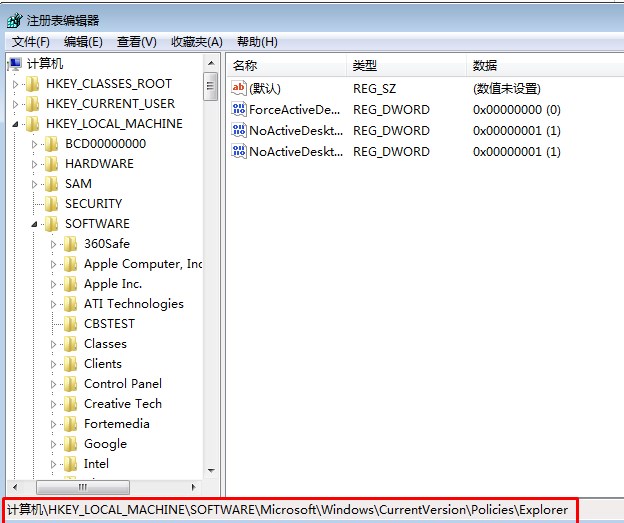Select the CBSTEST key label
Viewport: 624px width, 523px height.
tap(109, 324)
